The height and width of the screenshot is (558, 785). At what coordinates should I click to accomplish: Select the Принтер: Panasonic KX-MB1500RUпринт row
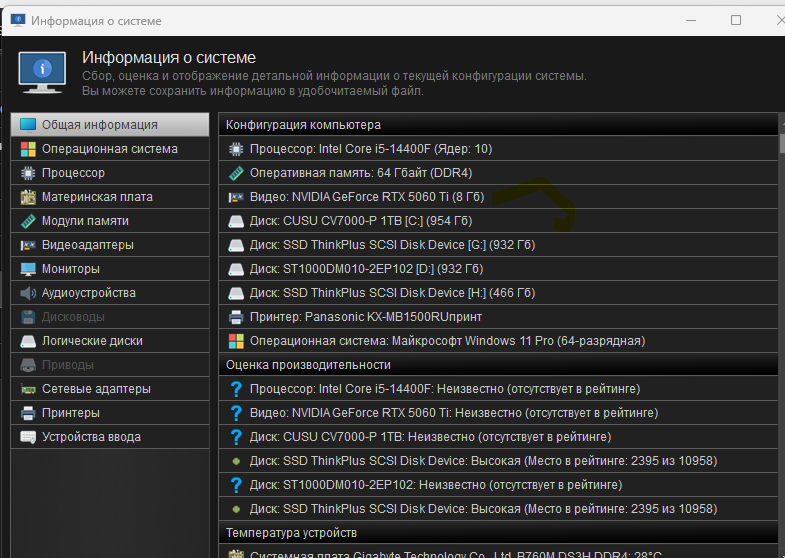(x=498, y=317)
